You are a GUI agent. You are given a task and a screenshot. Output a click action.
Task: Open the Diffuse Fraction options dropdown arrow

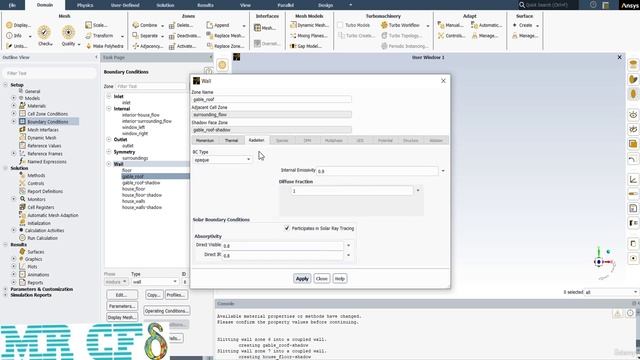pos(418,191)
